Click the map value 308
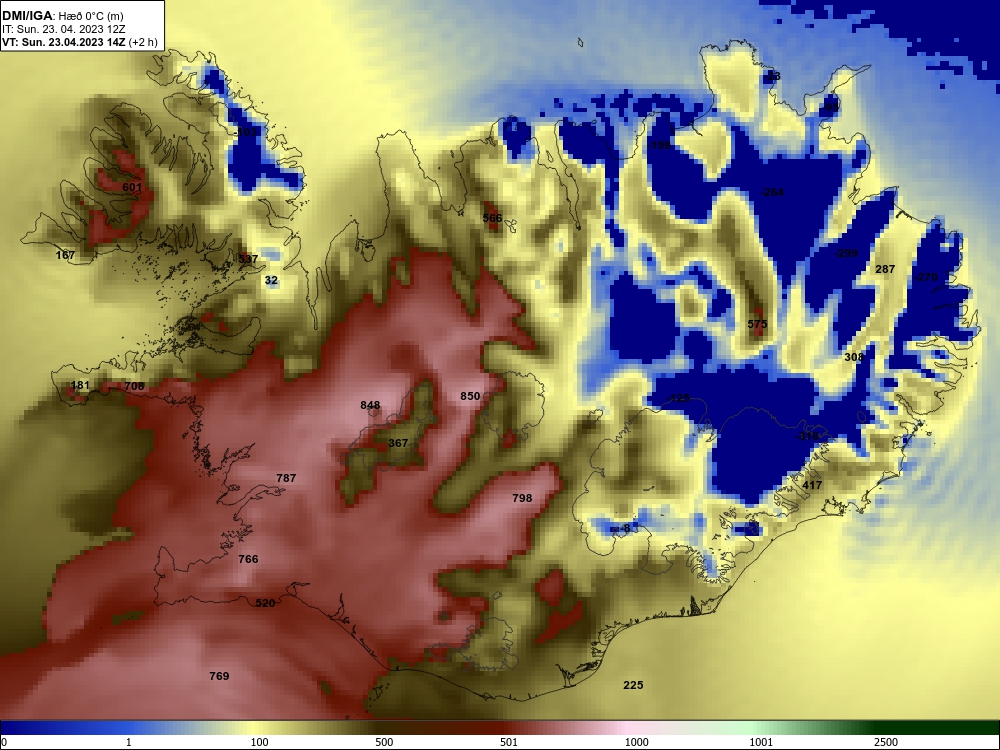 [x=855, y=357]
